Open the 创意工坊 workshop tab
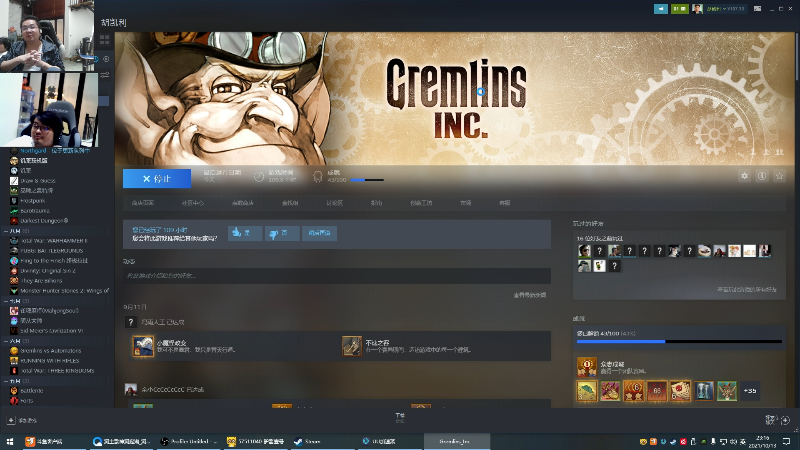This screenshot has height=450, width=800. coord(421,203)
